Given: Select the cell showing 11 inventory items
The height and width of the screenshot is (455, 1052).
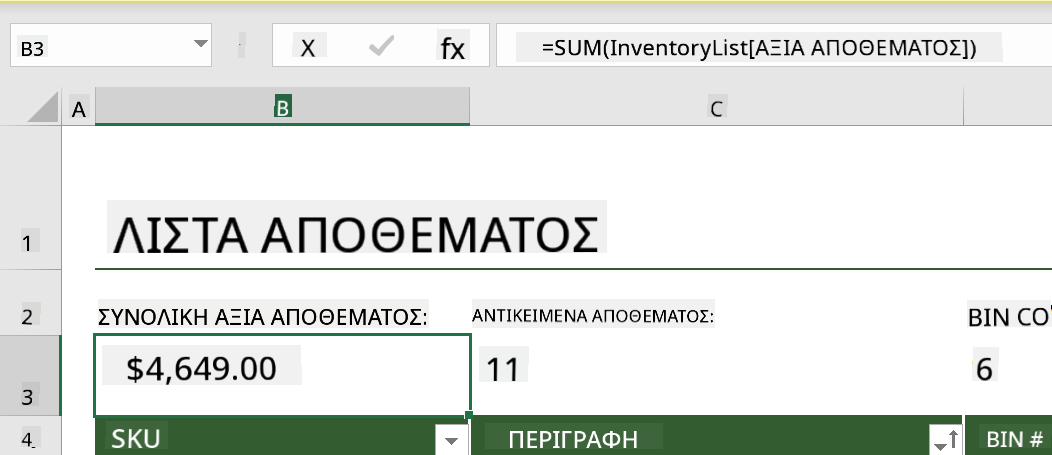Looking at the screenshot, I should coord(717,376).
